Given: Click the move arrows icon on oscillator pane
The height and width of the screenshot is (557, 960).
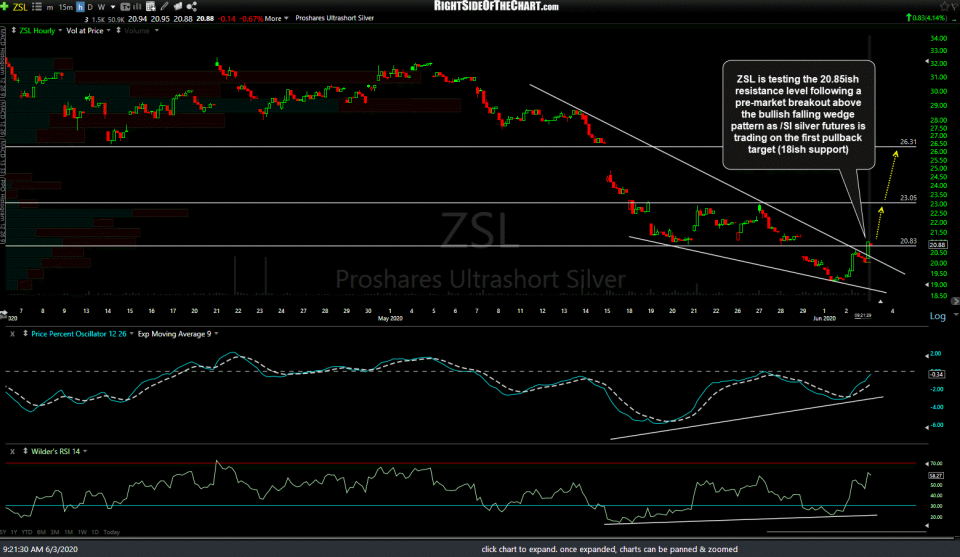Looking at the screenshot, I should point(25,334).
